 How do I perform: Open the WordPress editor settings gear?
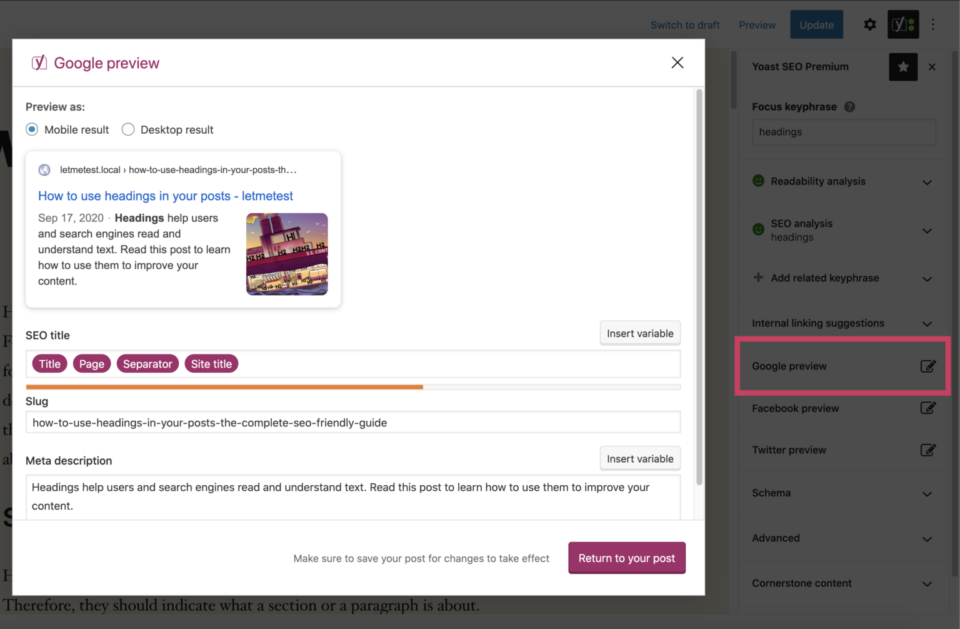[x=869, y=24]
